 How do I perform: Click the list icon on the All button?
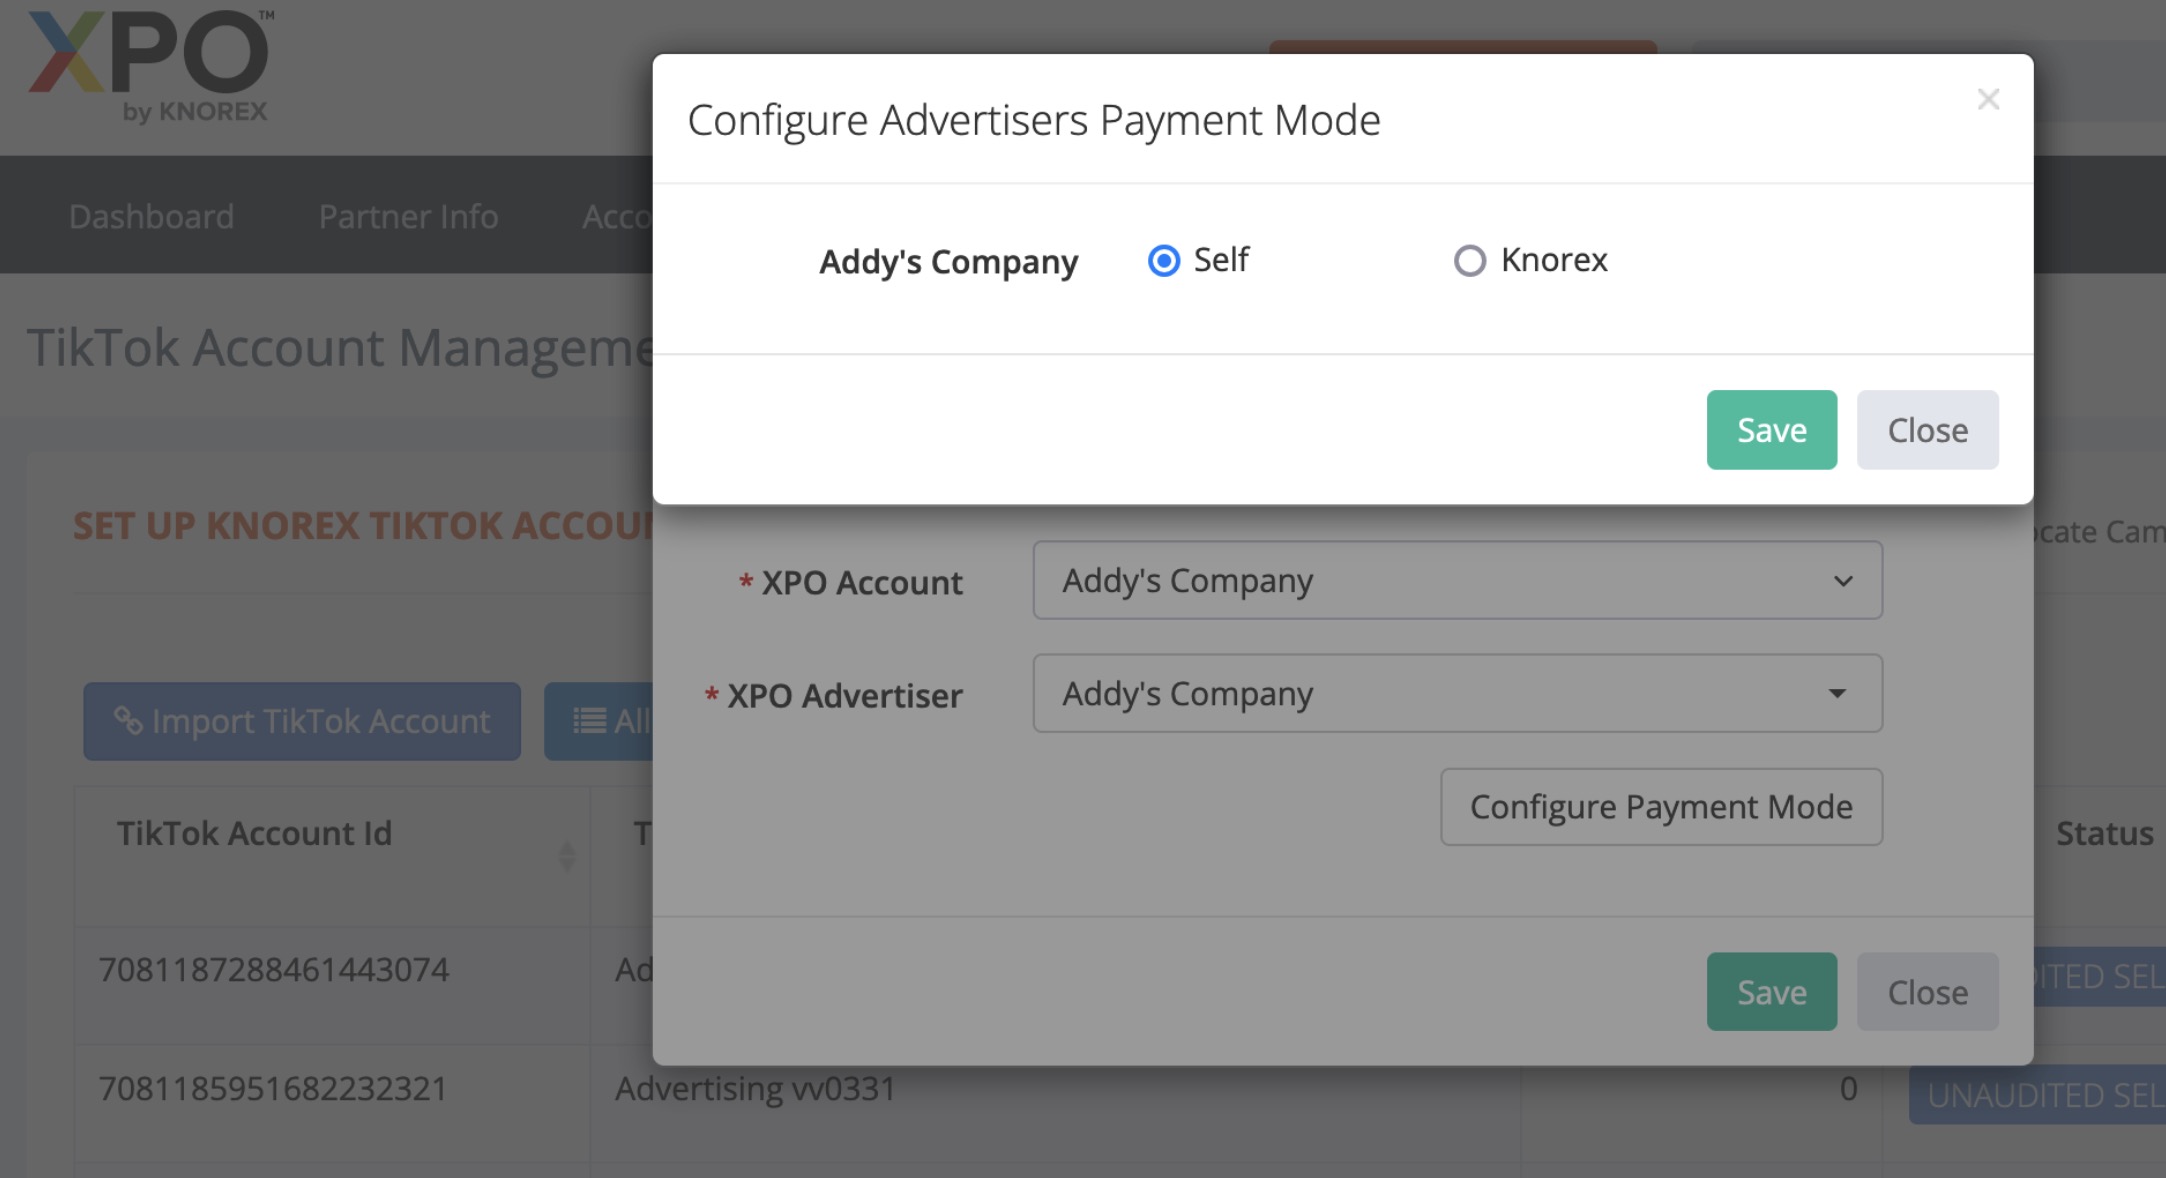[589, 721]
